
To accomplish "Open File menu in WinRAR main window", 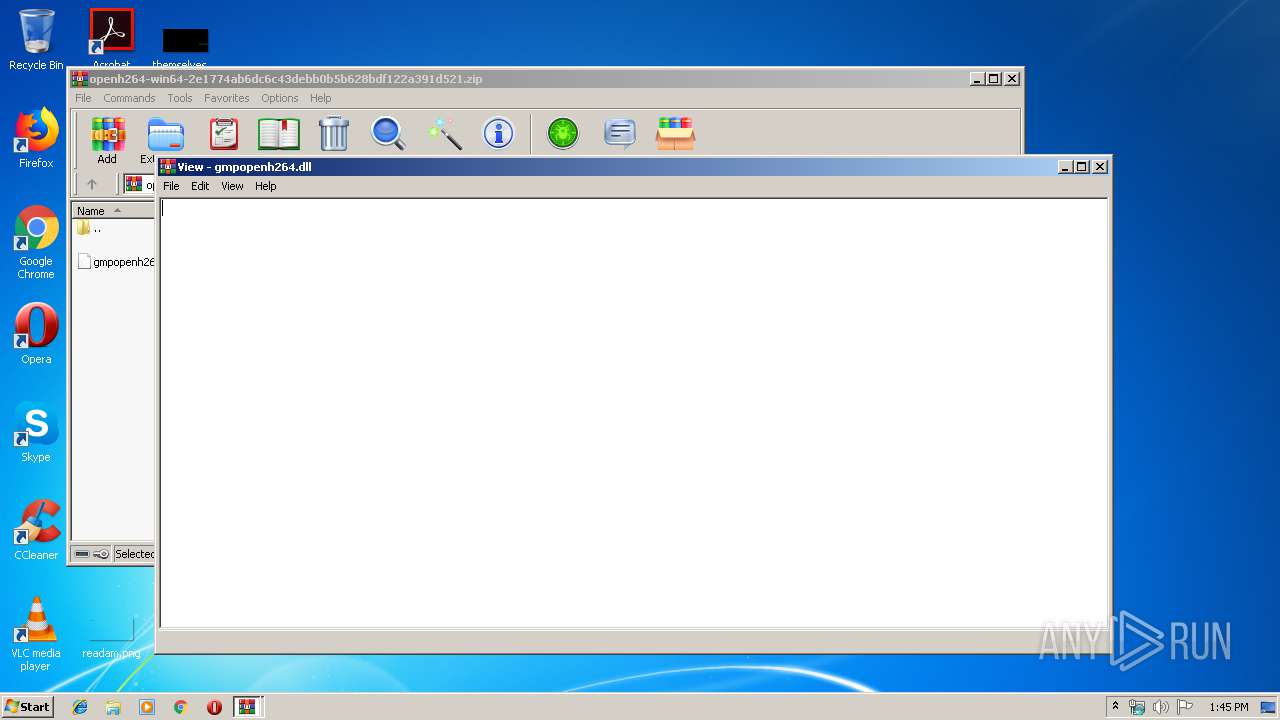I will [x=83, y=98].
